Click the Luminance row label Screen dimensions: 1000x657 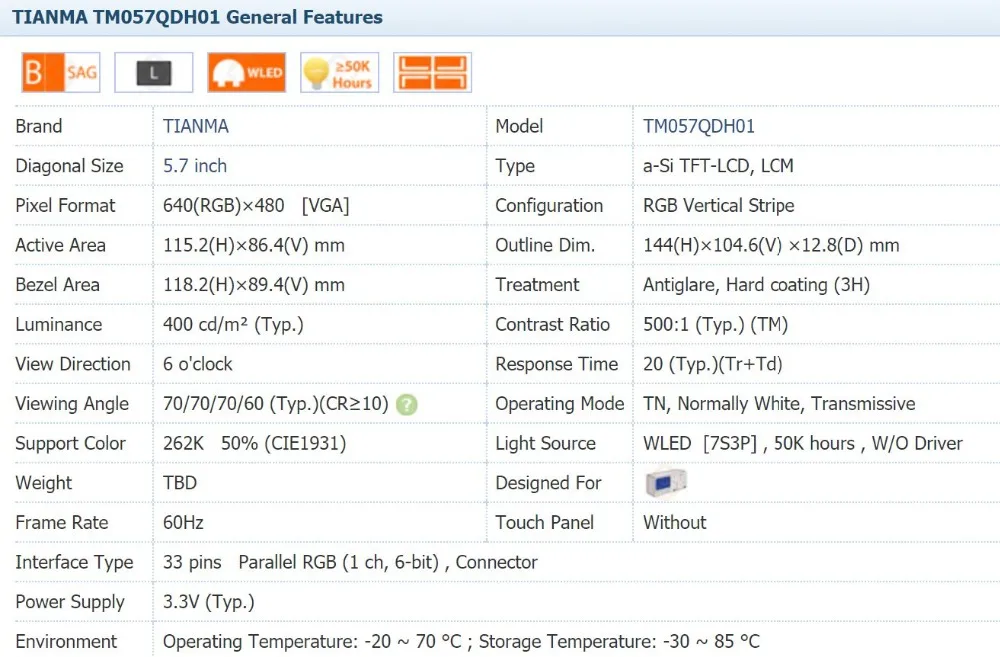pos(59,324)
